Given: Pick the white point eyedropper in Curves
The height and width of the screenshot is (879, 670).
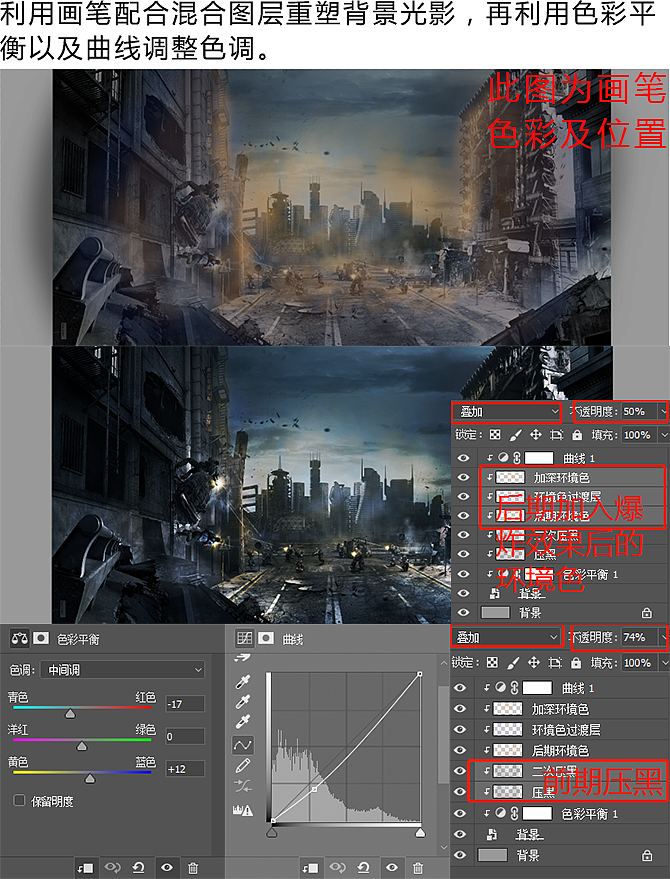Looking at the screenshot, I should click(x=243, y=722).
